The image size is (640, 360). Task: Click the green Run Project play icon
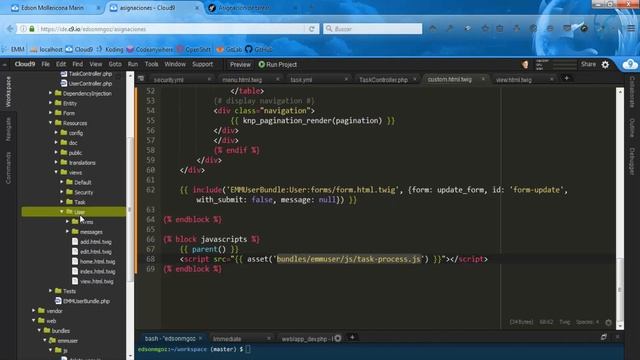coord(262,64)
